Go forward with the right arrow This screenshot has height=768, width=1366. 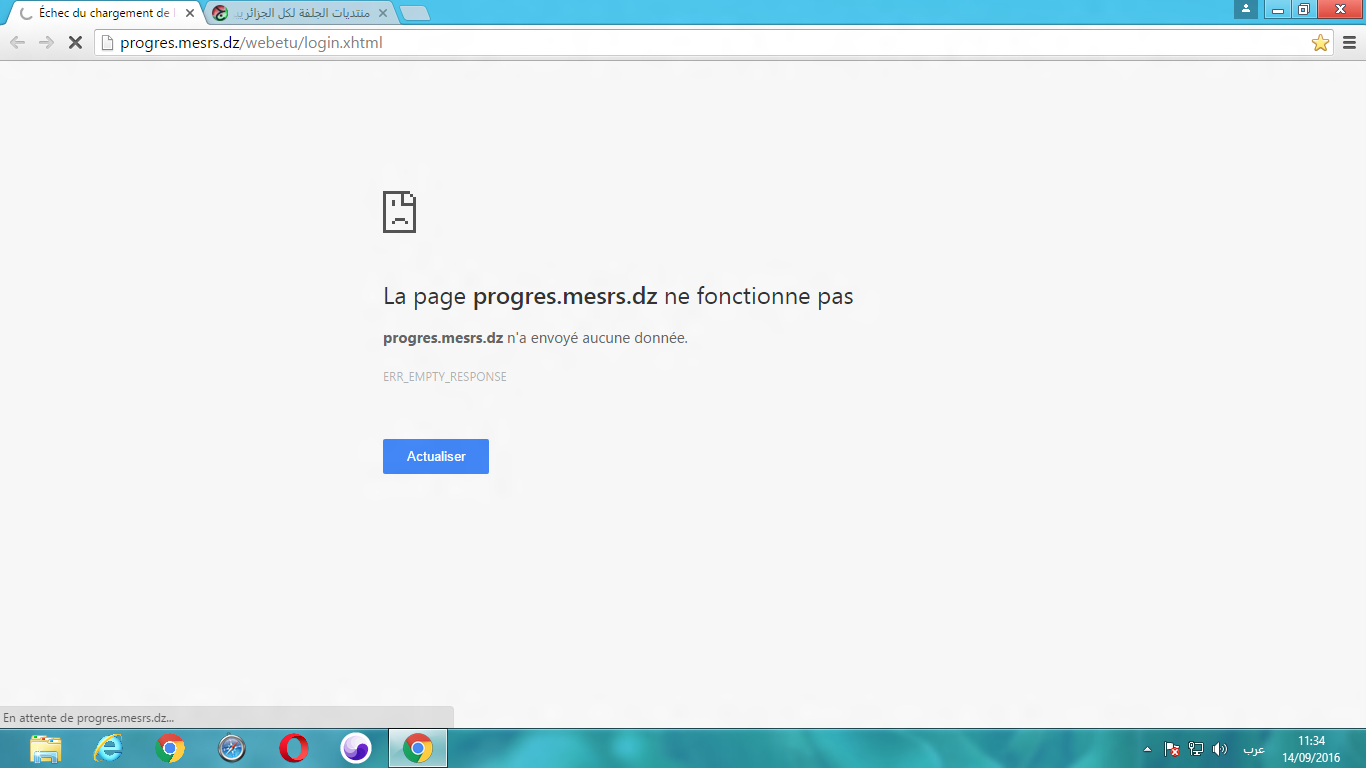(x=45, y=43)
